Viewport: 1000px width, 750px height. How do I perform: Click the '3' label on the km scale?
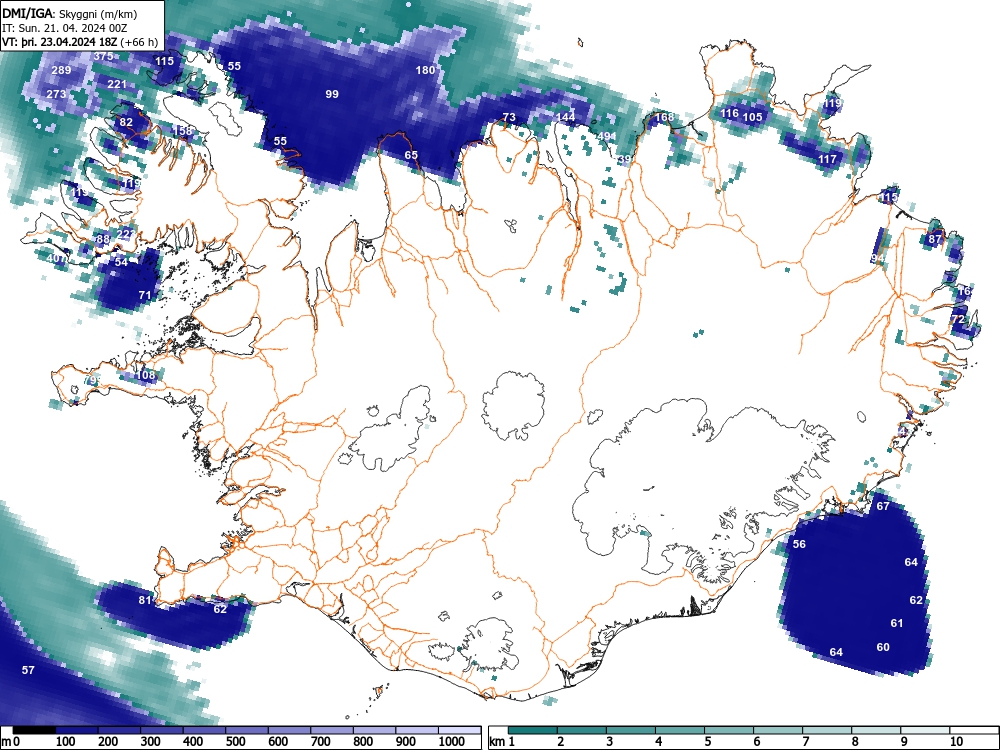(x=610, y=742)
